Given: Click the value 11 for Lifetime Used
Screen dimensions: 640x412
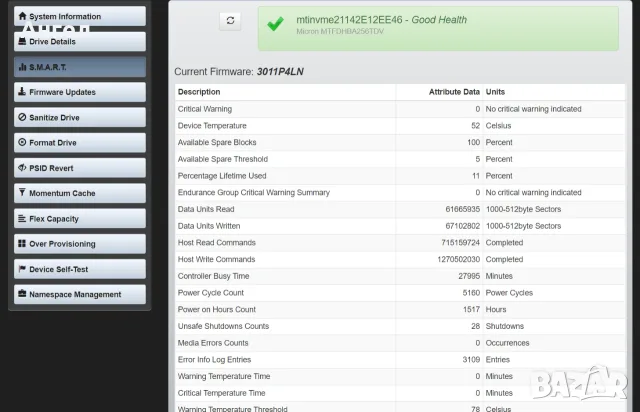Looking at the screenshot, I should pos(476,176).
